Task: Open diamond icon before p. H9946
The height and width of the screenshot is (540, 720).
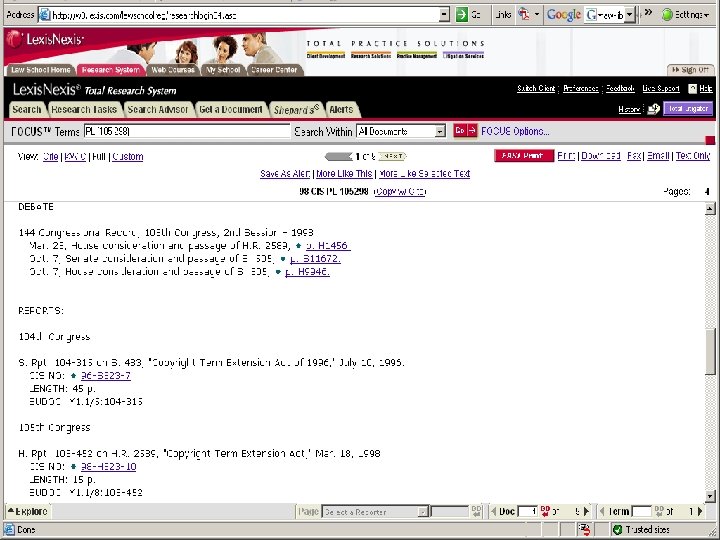Action: pyautogui.click(x=278, y=272)
